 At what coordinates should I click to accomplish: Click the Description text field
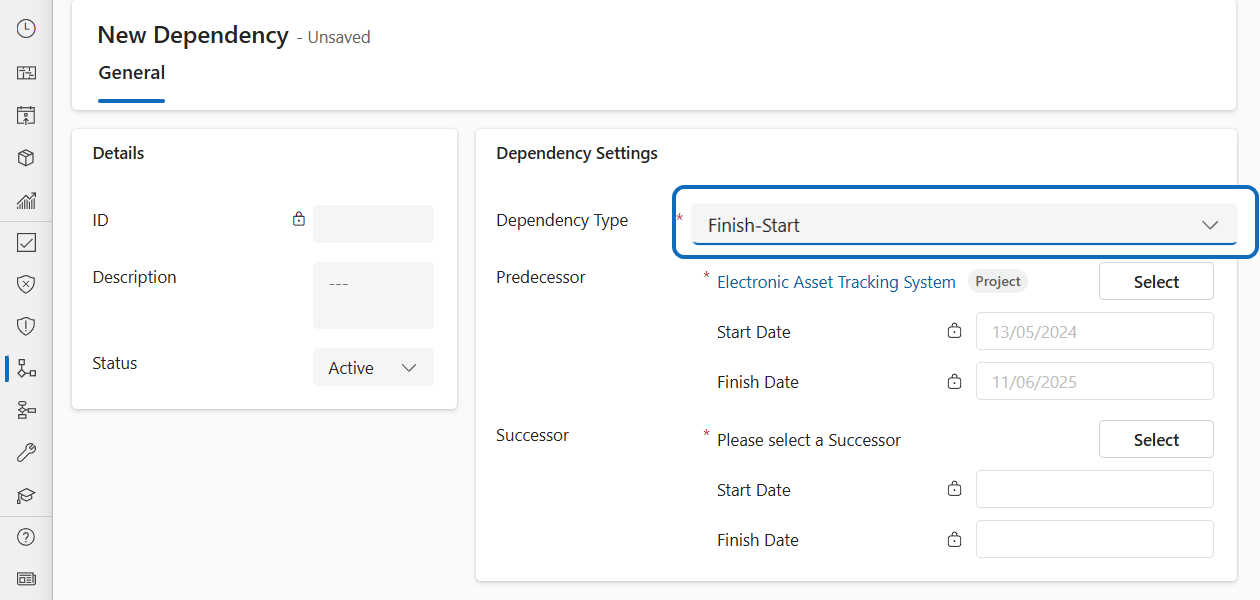click(x=373, y=295)
